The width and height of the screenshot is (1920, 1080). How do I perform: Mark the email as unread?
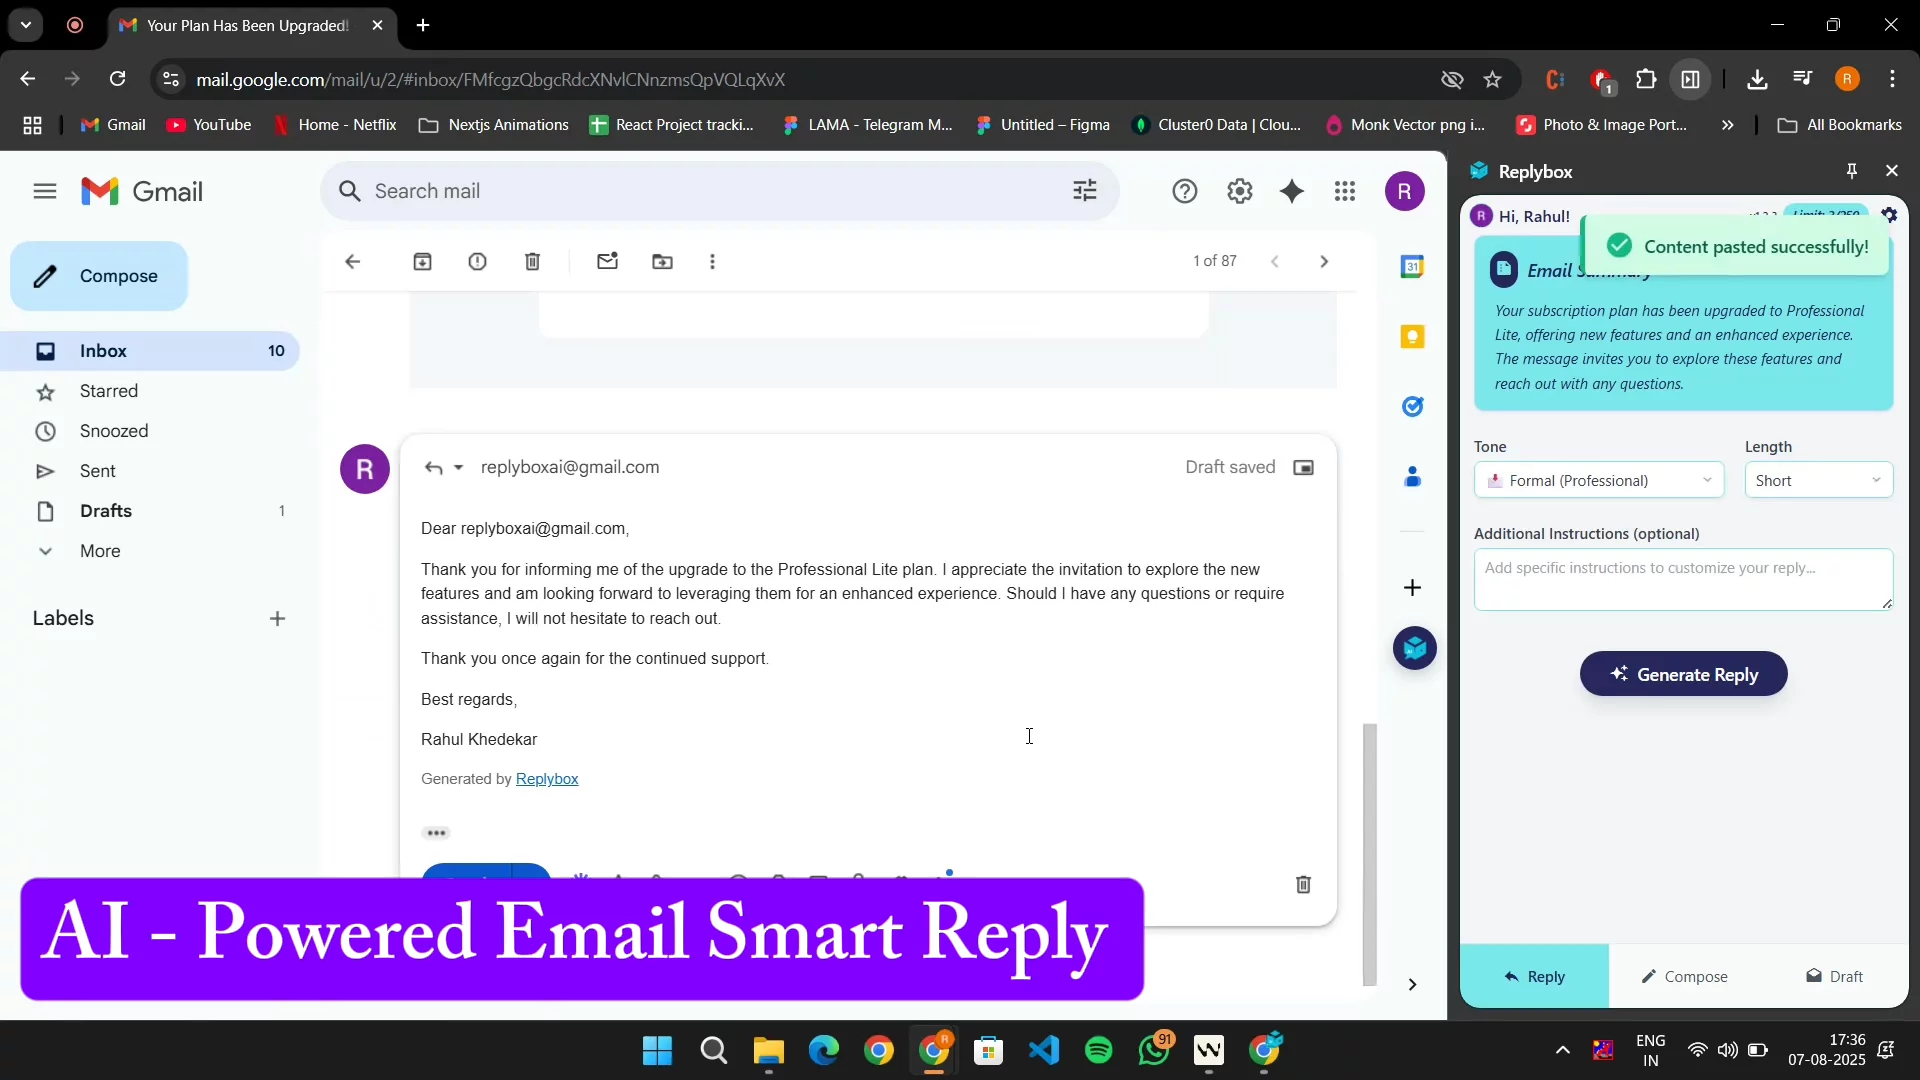click(x=608, y=261)
